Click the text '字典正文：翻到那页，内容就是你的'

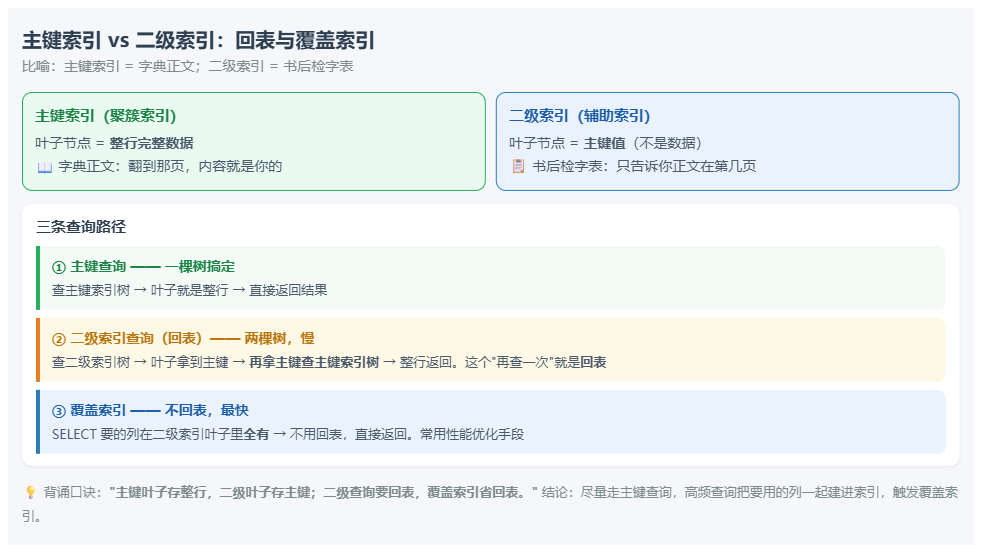click(x=170, y=167)
